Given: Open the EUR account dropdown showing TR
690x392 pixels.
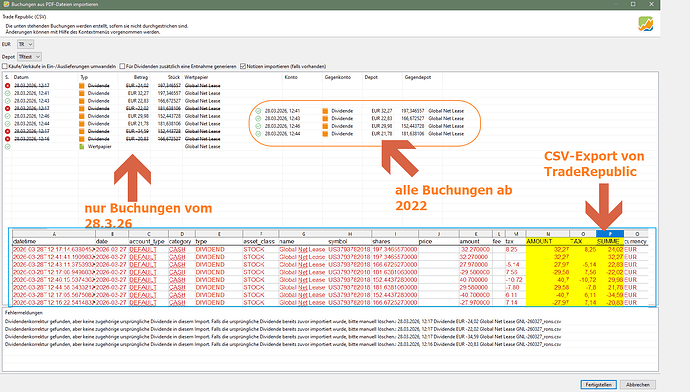Looking at the screenshot, I should click(25, 44).
